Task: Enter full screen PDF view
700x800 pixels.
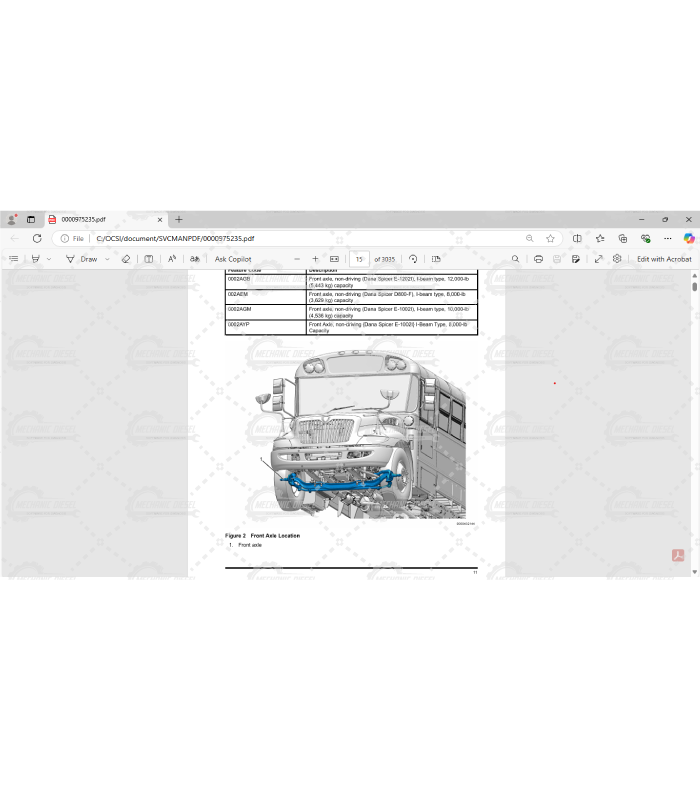Action: pyautogui.click(x=598, y=259)
